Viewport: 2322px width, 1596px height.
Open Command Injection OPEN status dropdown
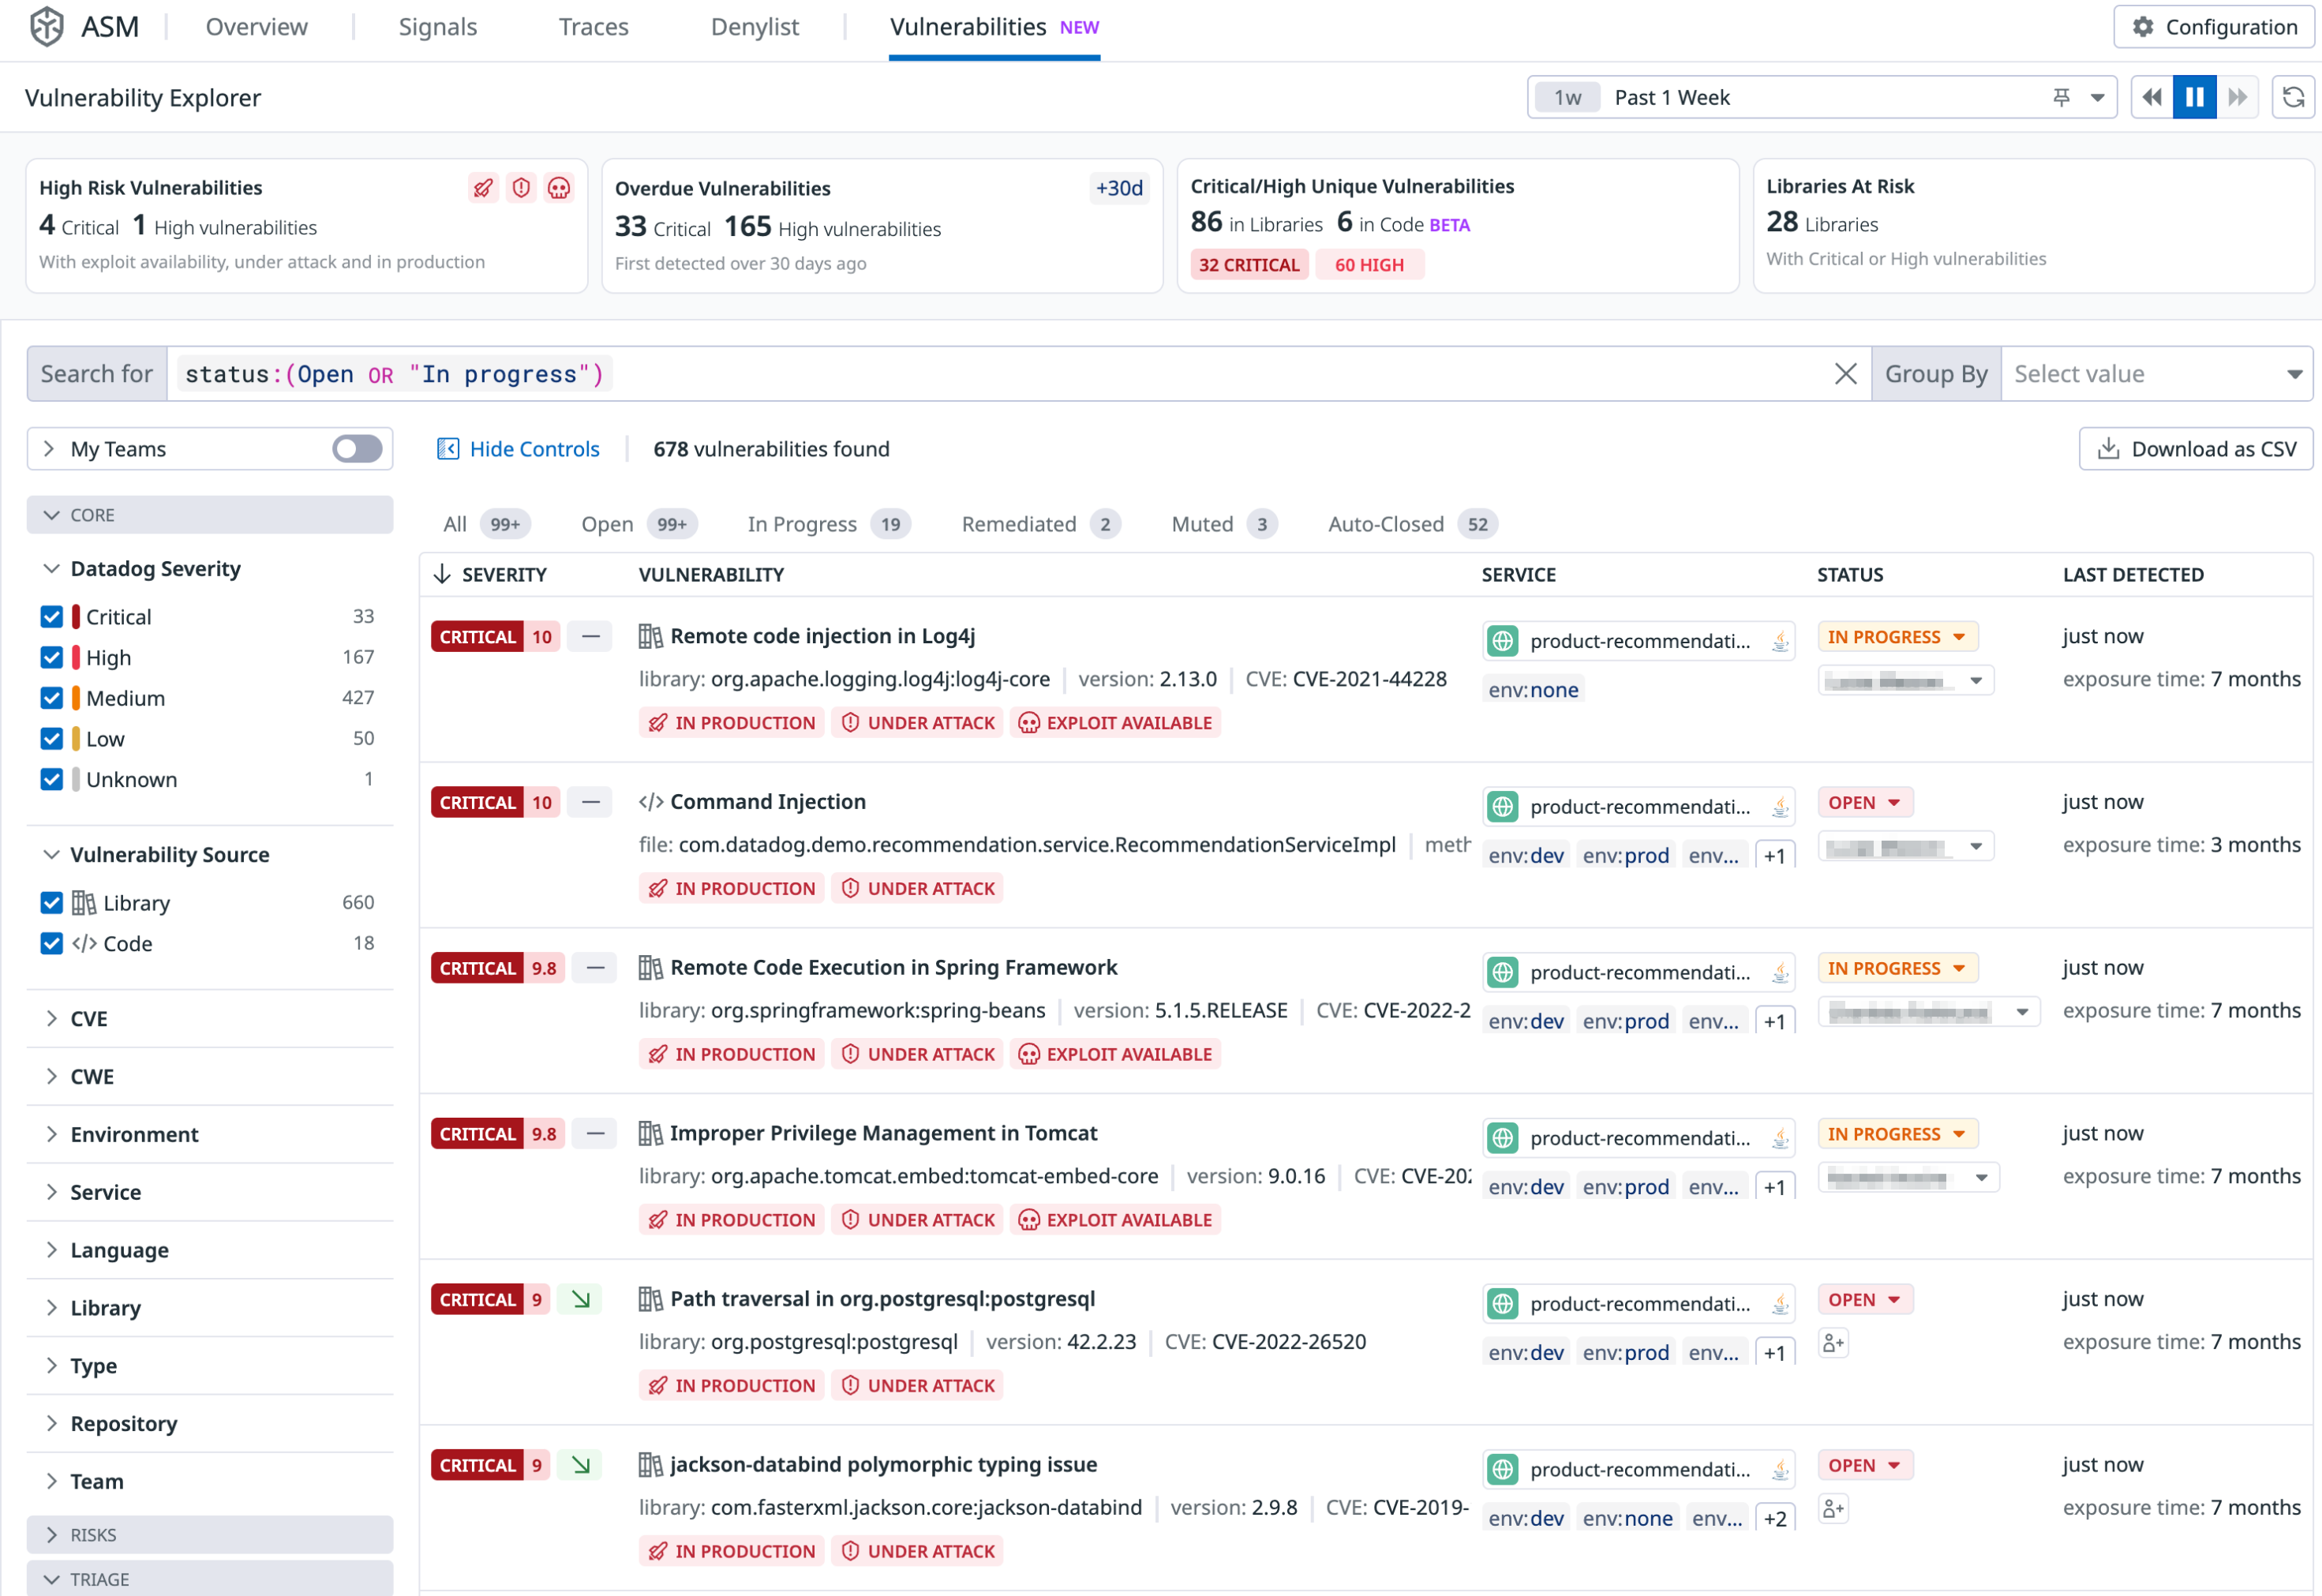click(x=1864, y=802)
